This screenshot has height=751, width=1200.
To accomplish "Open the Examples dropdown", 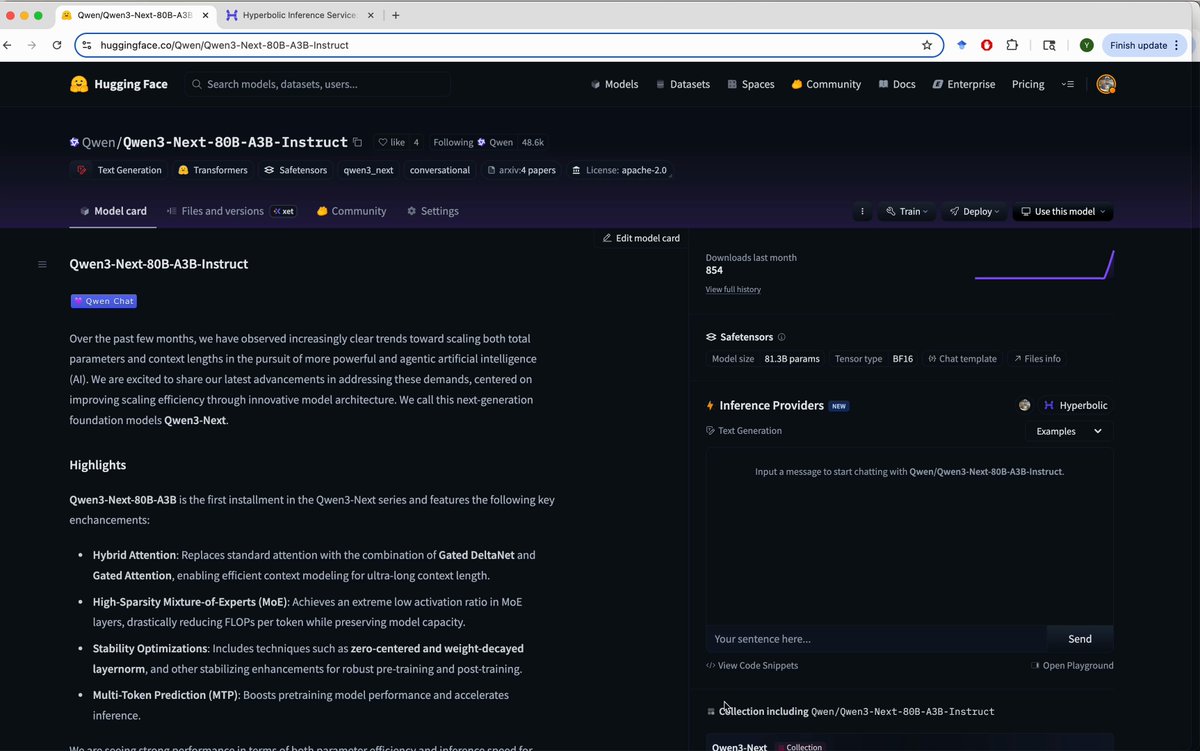I will (x=1069, y=431).
